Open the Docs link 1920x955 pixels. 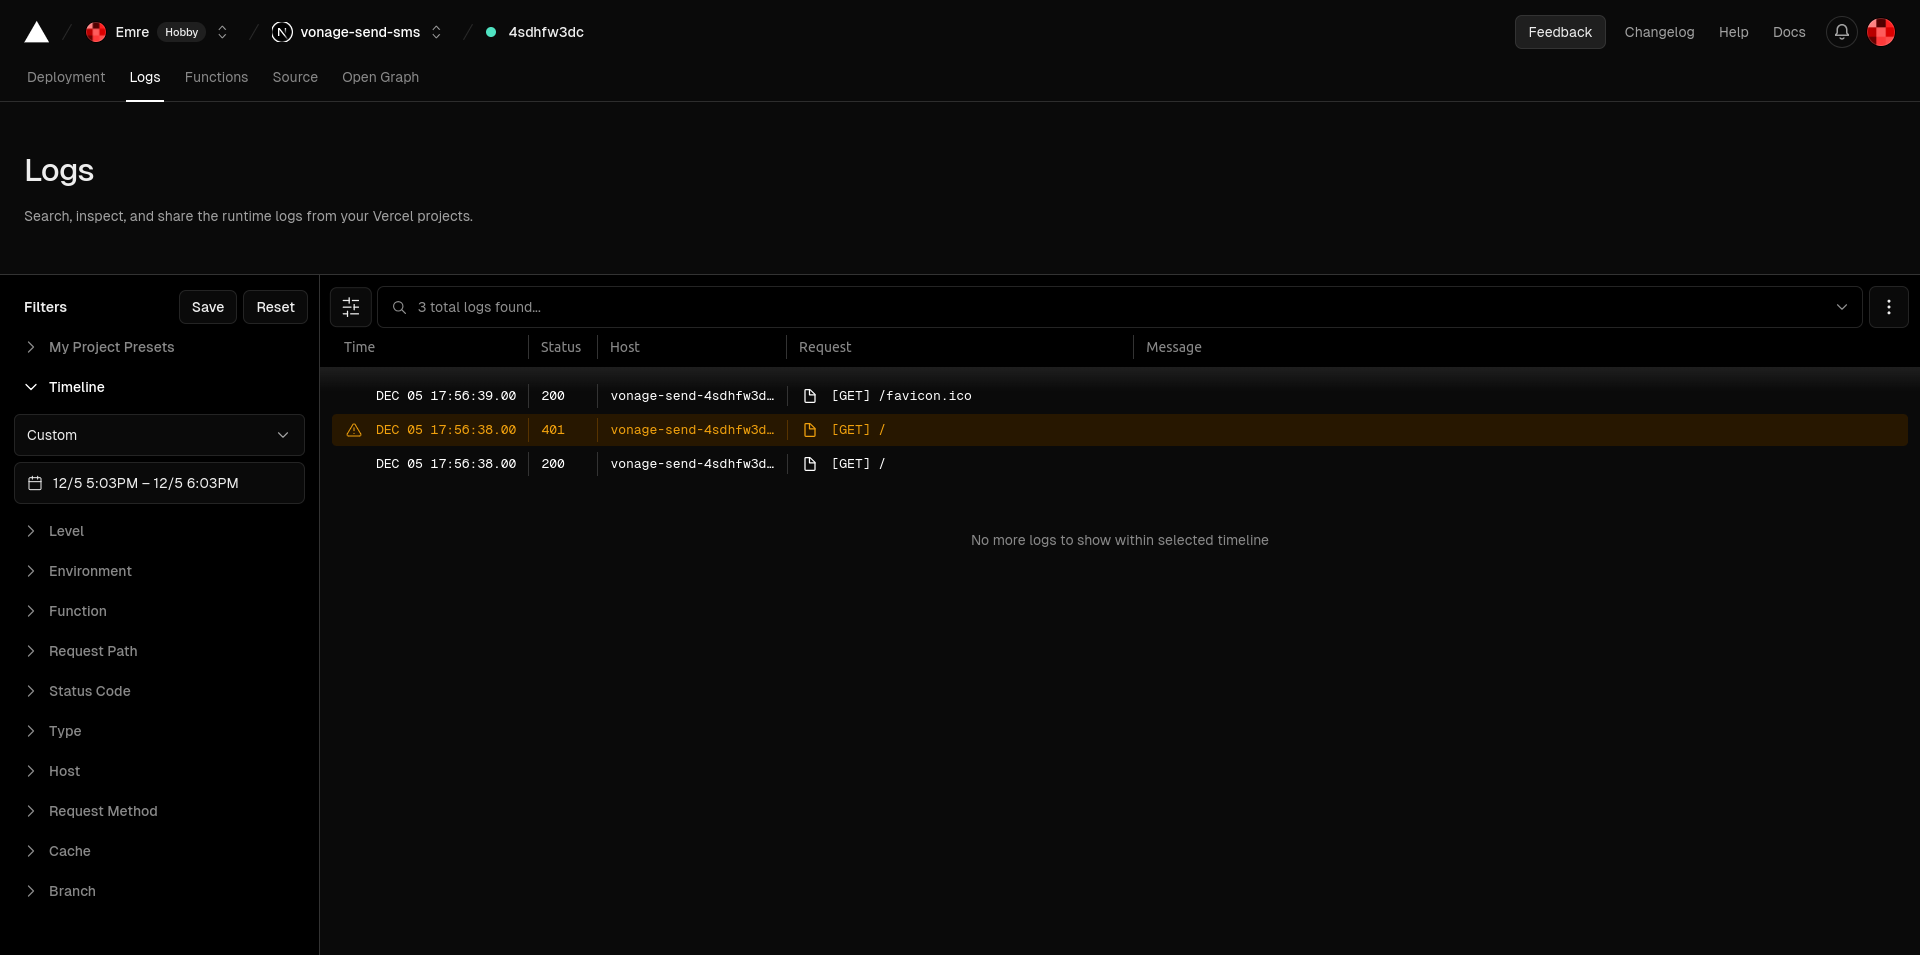coord(1789,32)
